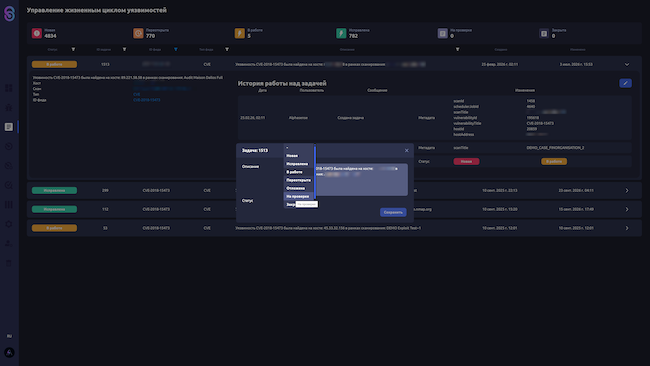Screen dimensions: 650x366
Task: Click 'DEMO_CASE_FINORGANISATION_2' scan title value
Action: coord(555,148)
